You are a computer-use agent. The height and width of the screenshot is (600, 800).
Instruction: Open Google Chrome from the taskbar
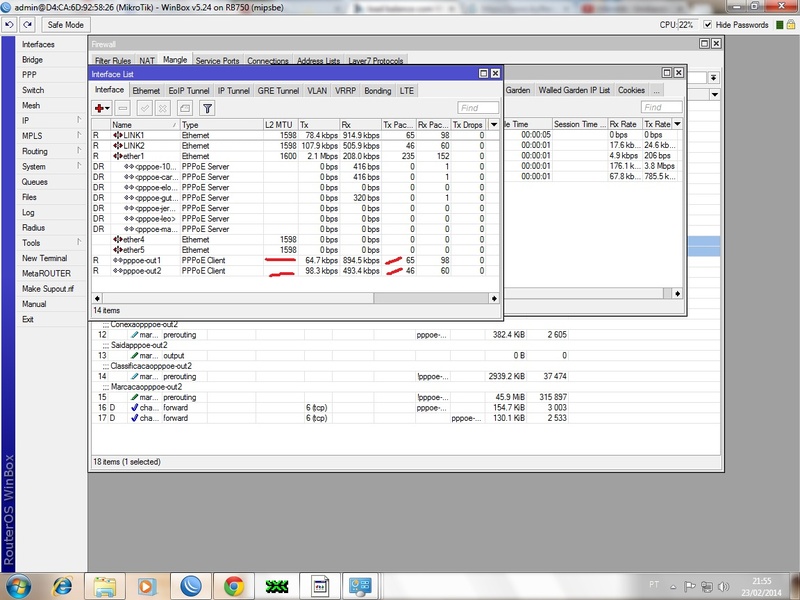point(233,585)
